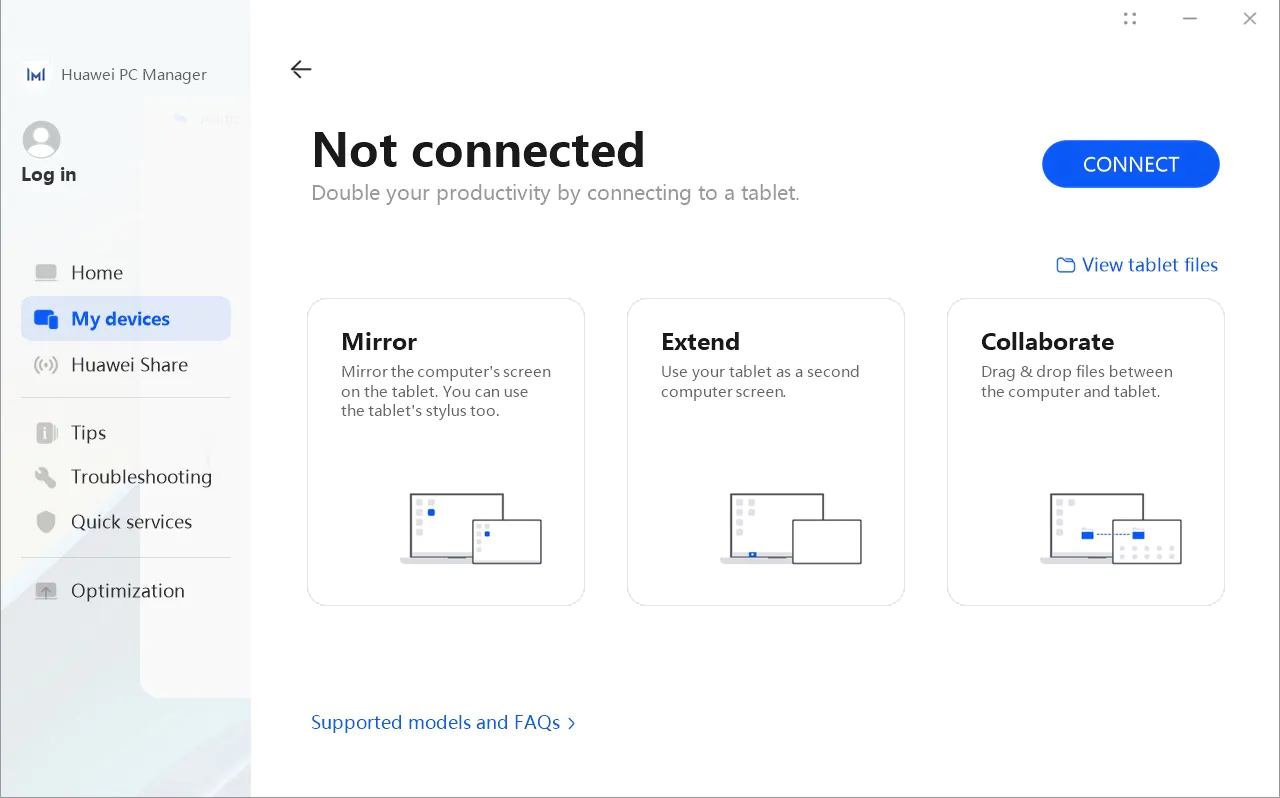Open the Optimization menu item

pyautogui.click(x=126, y=591)
